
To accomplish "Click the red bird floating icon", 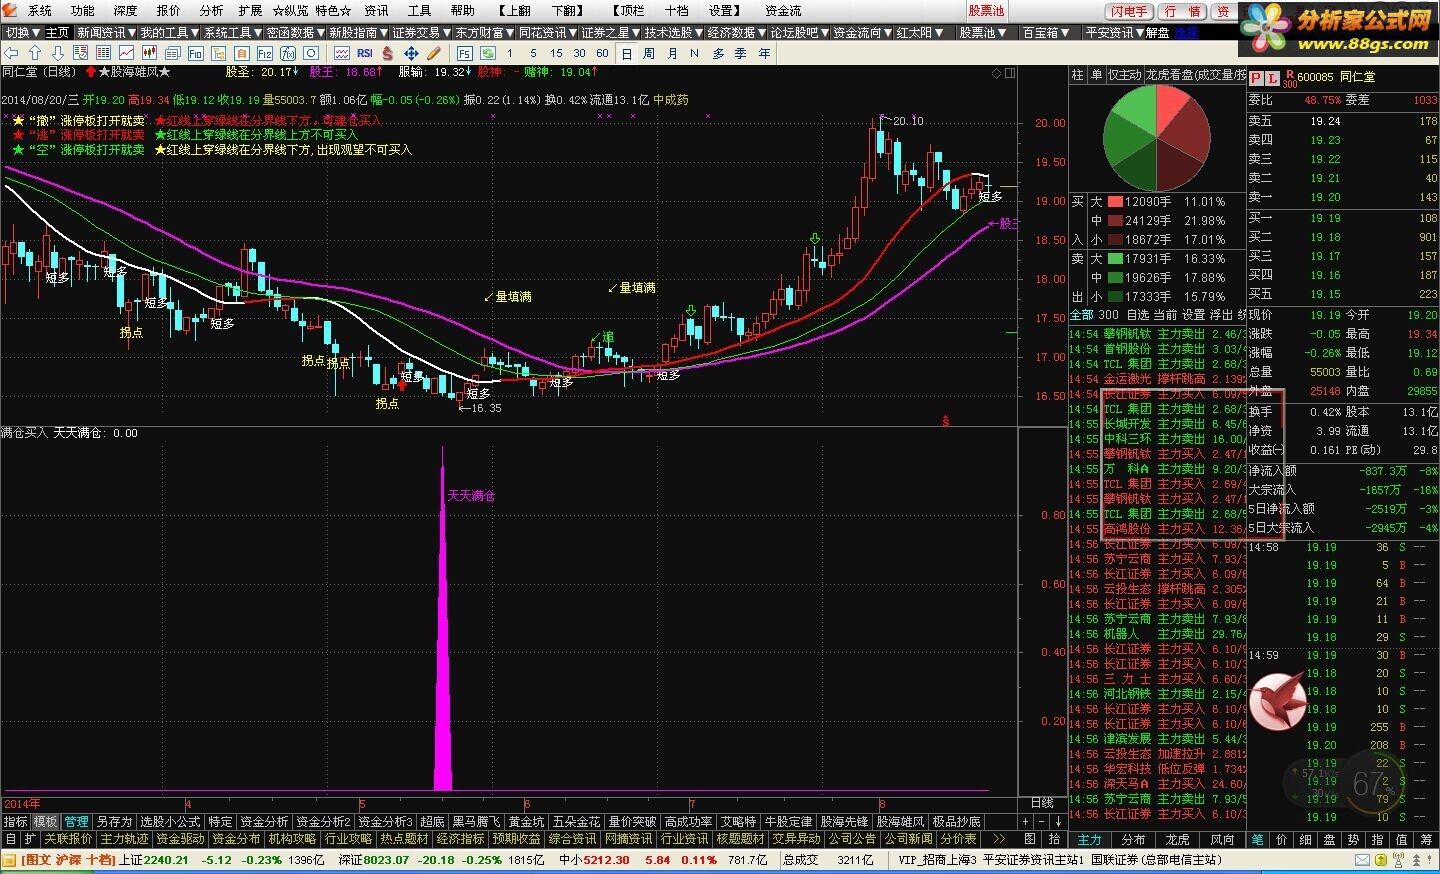I will pyautogui.click(x=1278, y=700).
